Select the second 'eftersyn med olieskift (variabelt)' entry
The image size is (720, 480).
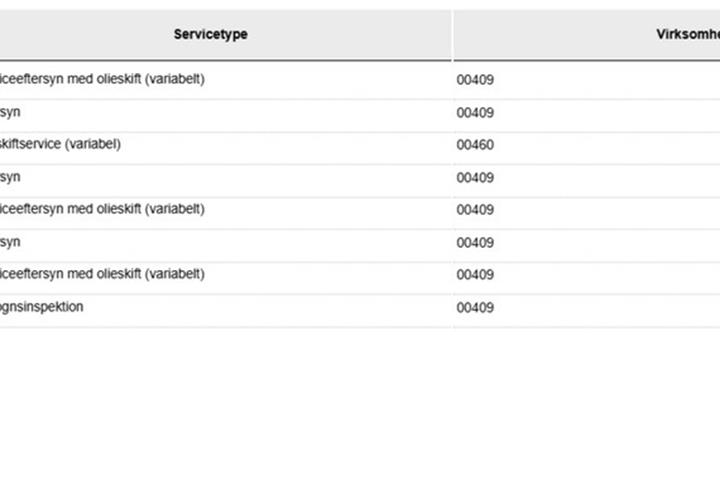click(x=102, y=209)
